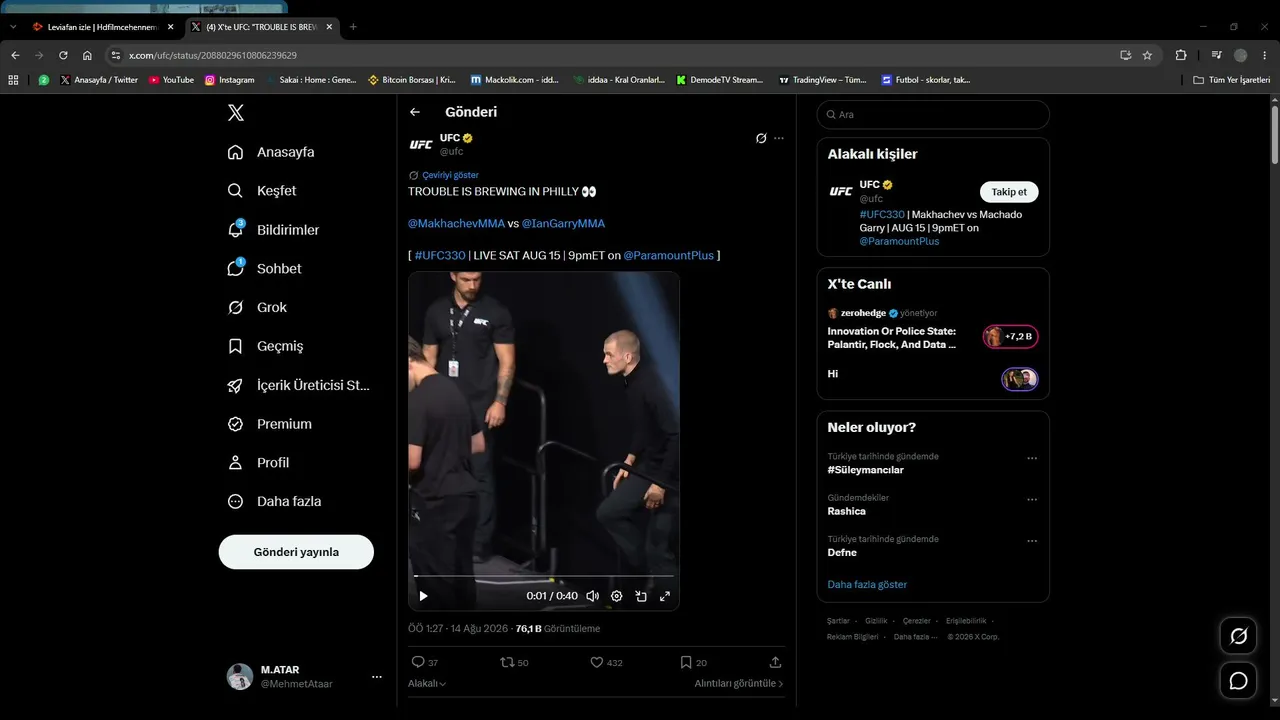This screenshot has width=1280, height=720.
Task: Open the @IanGarryMMA mention
Action: pyautogui.click(x=563, y=224)
